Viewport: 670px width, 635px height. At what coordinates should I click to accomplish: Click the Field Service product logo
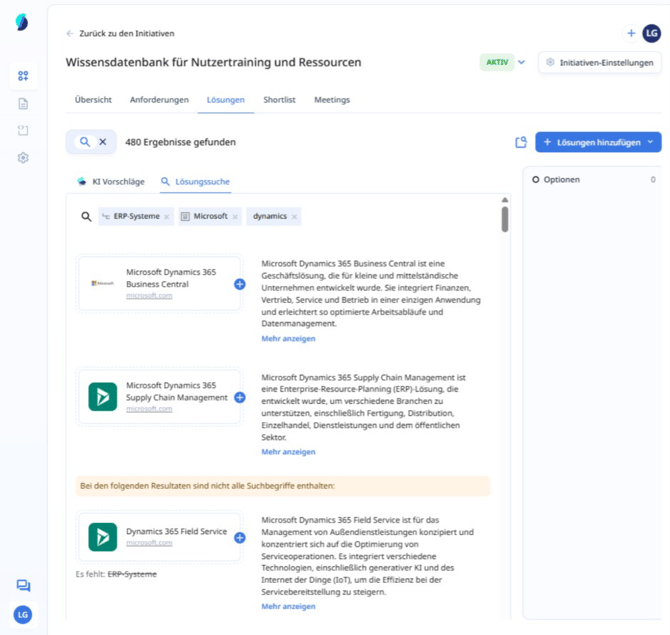point(103,537)
